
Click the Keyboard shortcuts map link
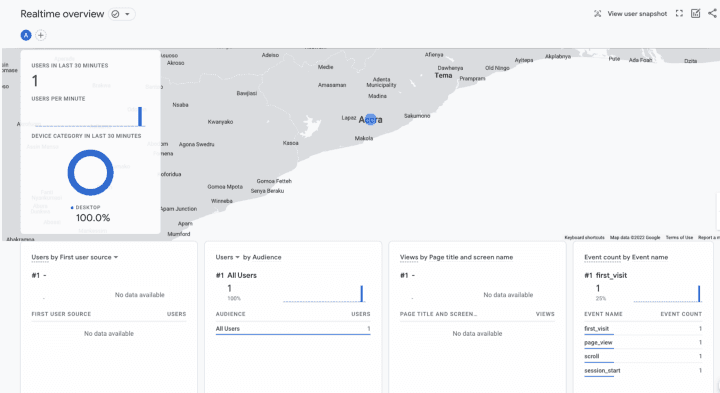(584, 237)
